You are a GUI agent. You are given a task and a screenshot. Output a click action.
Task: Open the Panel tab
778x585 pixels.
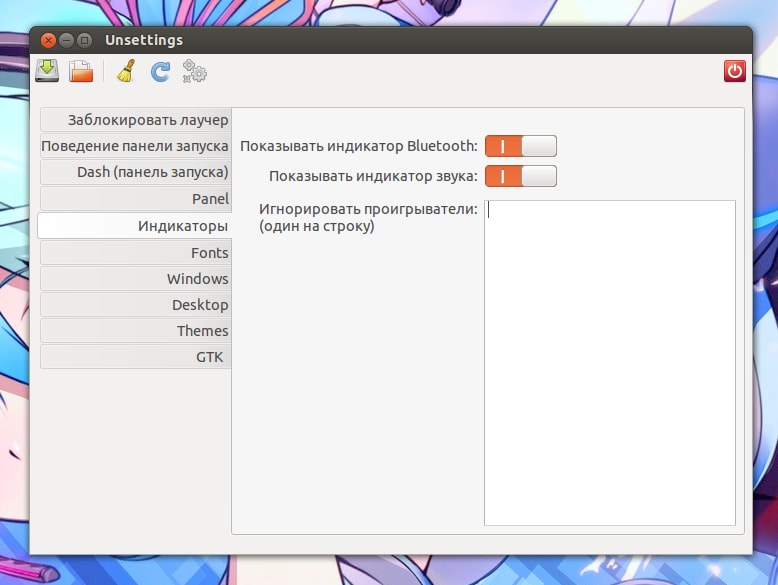(135, 198)
